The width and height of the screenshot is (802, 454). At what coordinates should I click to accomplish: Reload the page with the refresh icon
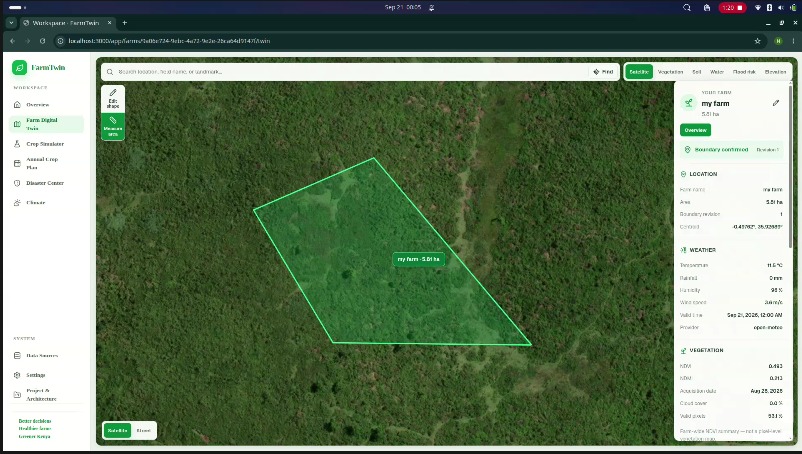42,41
